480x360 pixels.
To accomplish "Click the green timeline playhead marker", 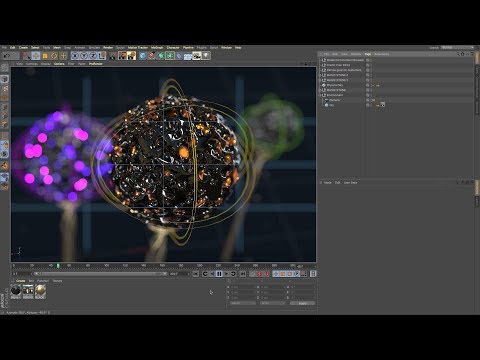I will coord(58,266).
